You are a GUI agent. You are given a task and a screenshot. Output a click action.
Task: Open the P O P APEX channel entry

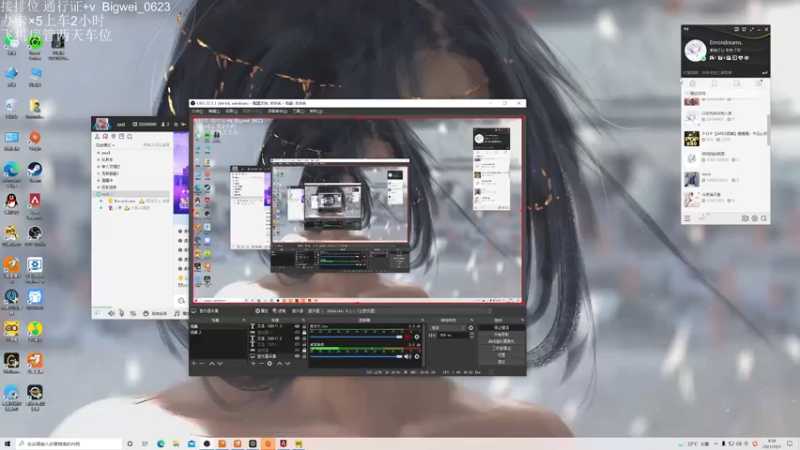click(x=726, y=138)
